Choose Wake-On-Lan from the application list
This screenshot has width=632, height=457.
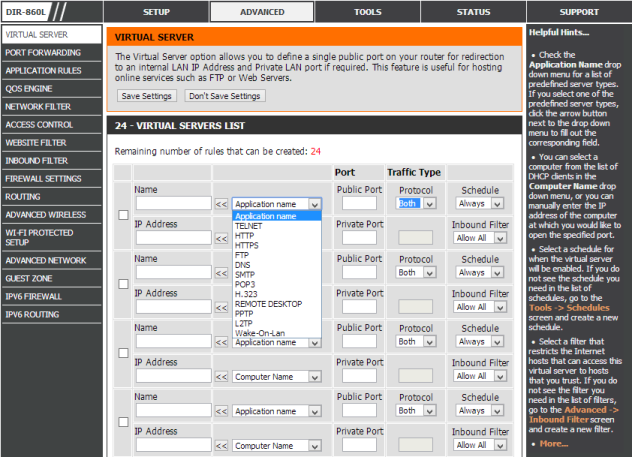tap(276, 333)
